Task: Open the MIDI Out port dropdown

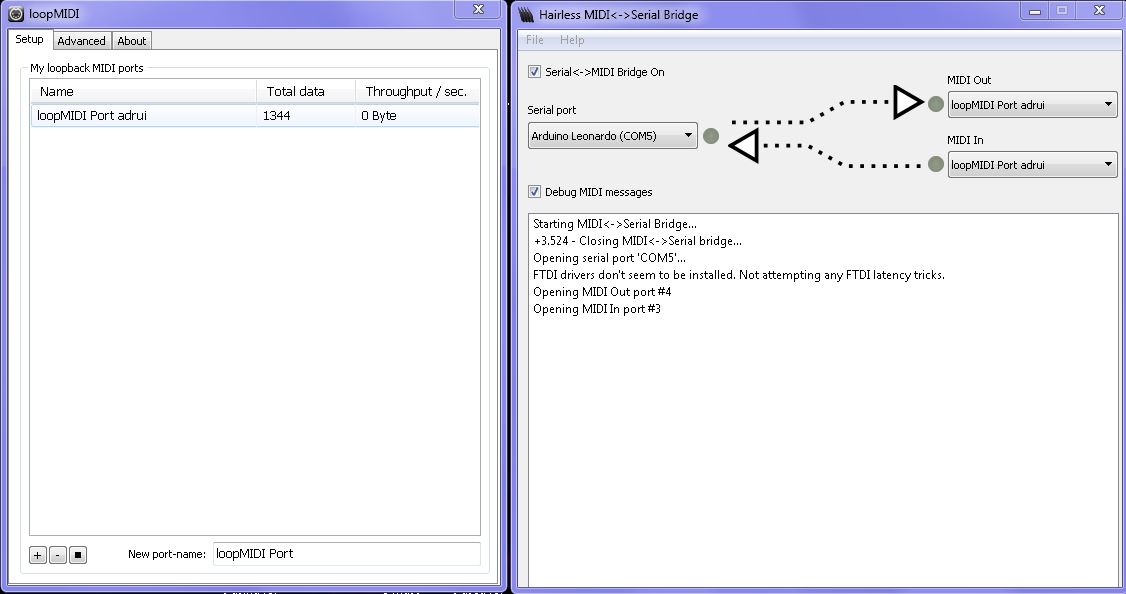Action: click(x=1033, y=105)
